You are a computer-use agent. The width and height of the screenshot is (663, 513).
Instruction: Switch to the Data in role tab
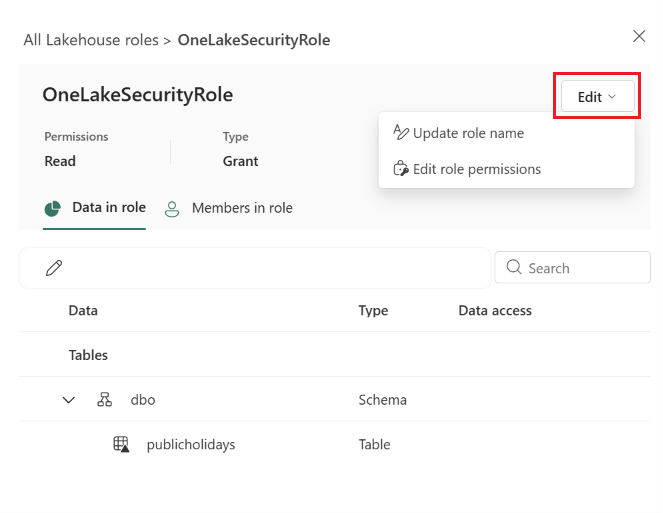click(x=94, y=208)
